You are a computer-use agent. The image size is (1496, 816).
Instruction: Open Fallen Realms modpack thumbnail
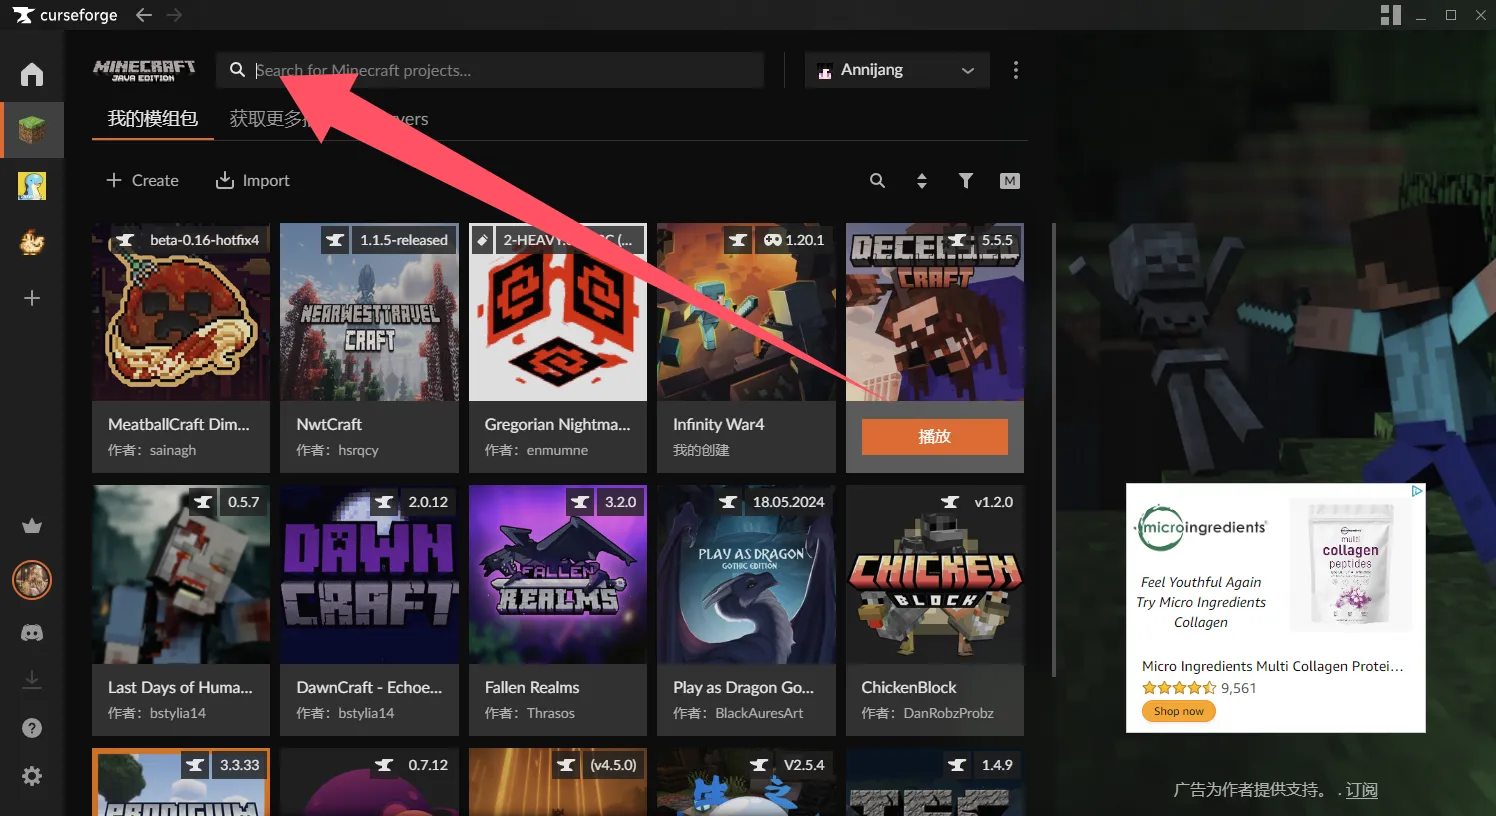coord(558,575)
